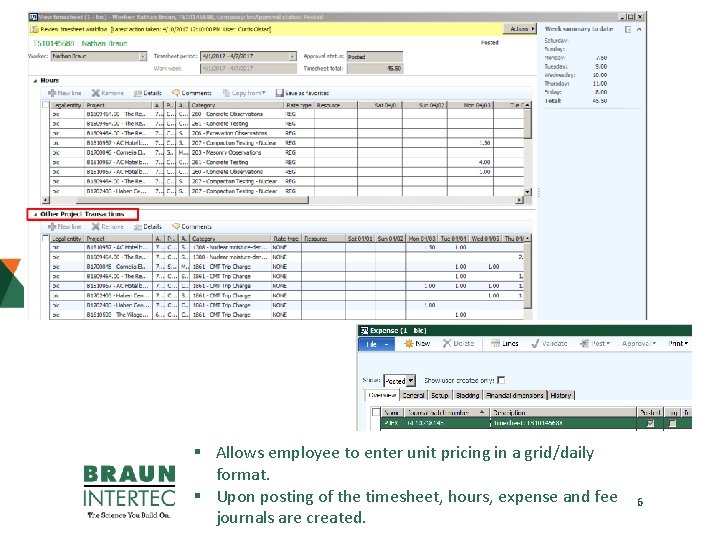Click the Hours grid horizontal scrollbar thumb
Viewport: 720px width, 540px height.
(192, 200)
